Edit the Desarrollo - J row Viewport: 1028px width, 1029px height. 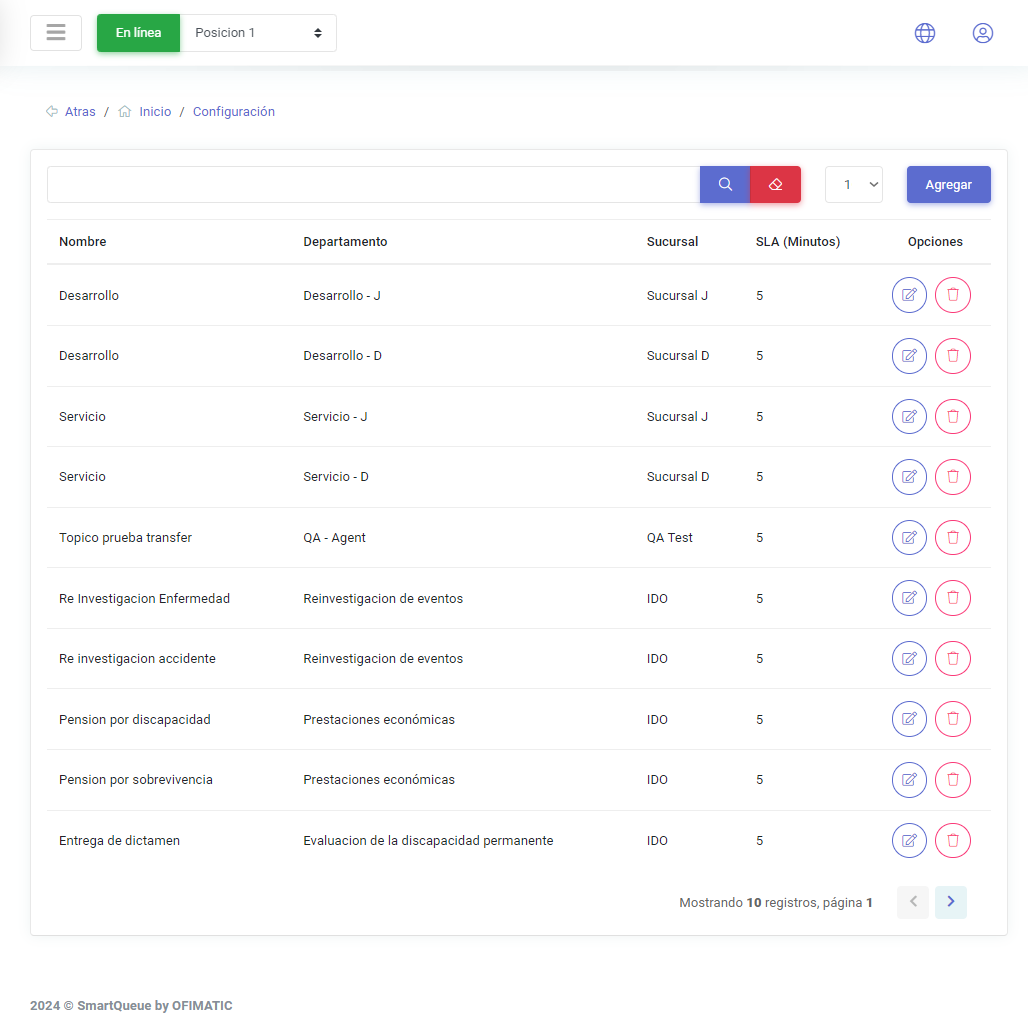909,295
